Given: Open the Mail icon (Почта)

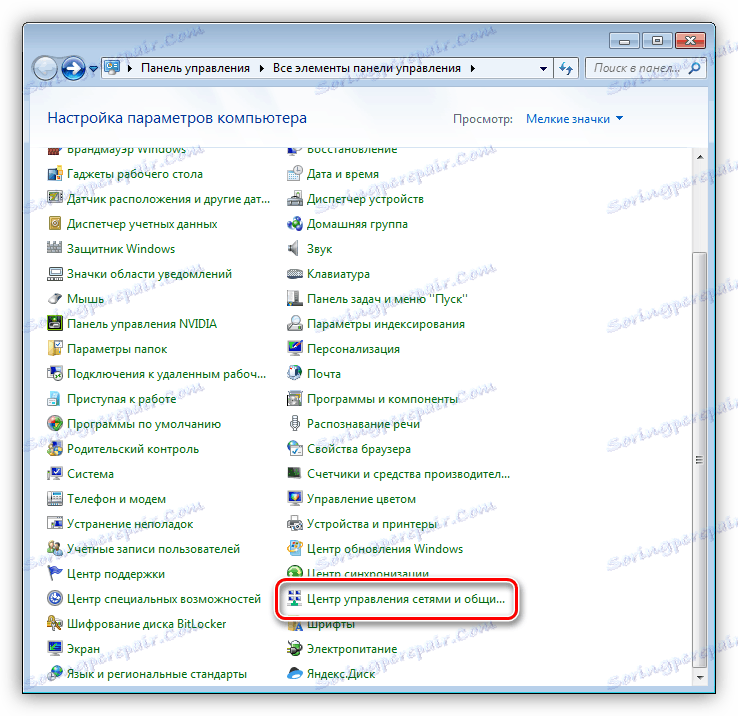Looking at the screenshot, I should pos(295,373).
